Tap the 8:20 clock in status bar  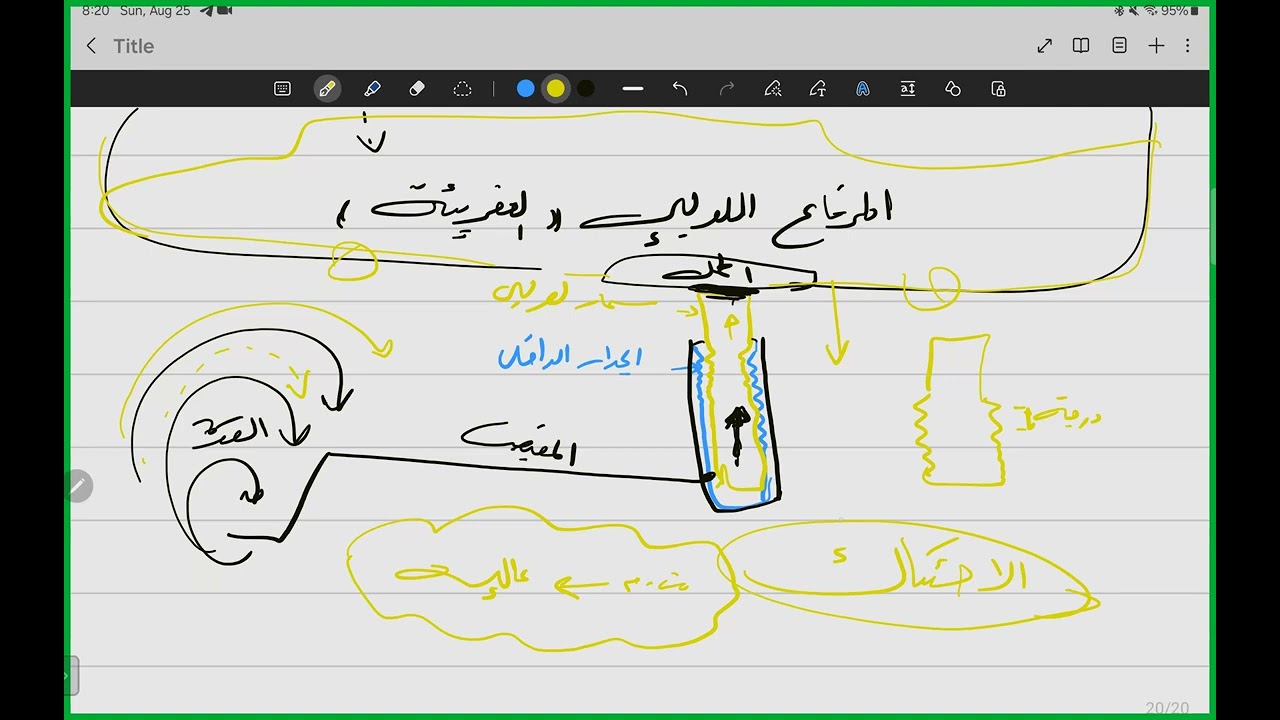[x=96, y=11]
